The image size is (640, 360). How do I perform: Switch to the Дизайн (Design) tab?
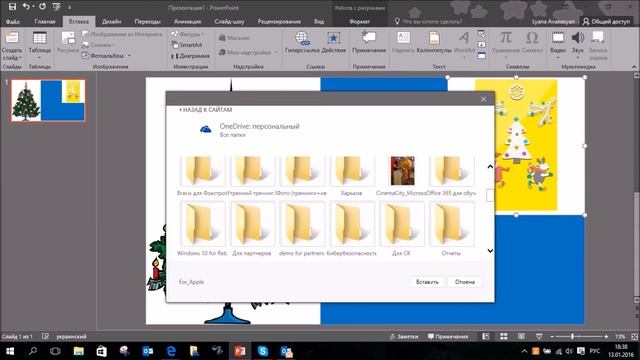pyautogui.click(x=111, y=21)
